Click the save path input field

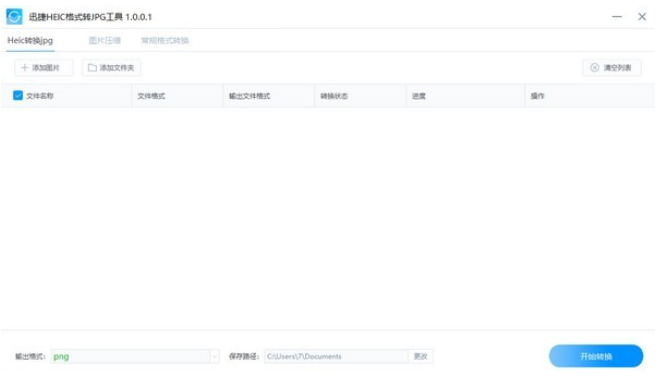336,356
